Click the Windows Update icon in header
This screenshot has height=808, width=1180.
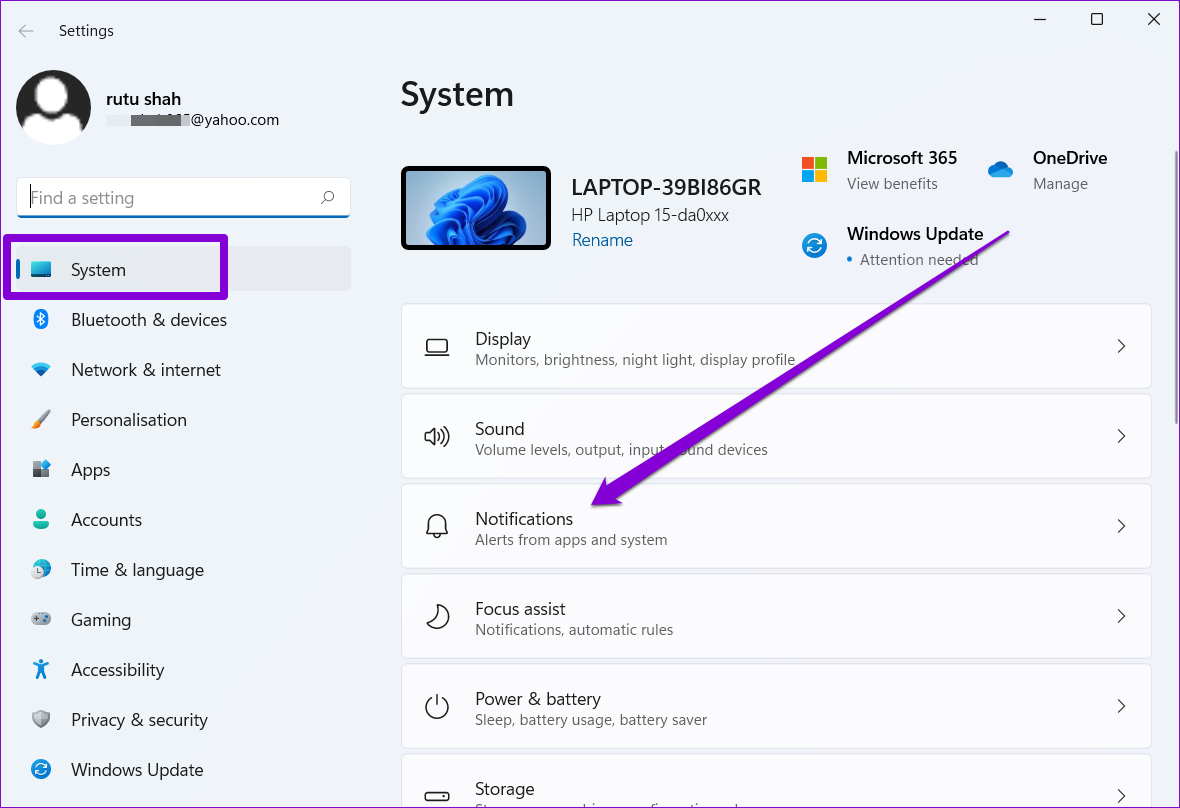pos(814,245)
